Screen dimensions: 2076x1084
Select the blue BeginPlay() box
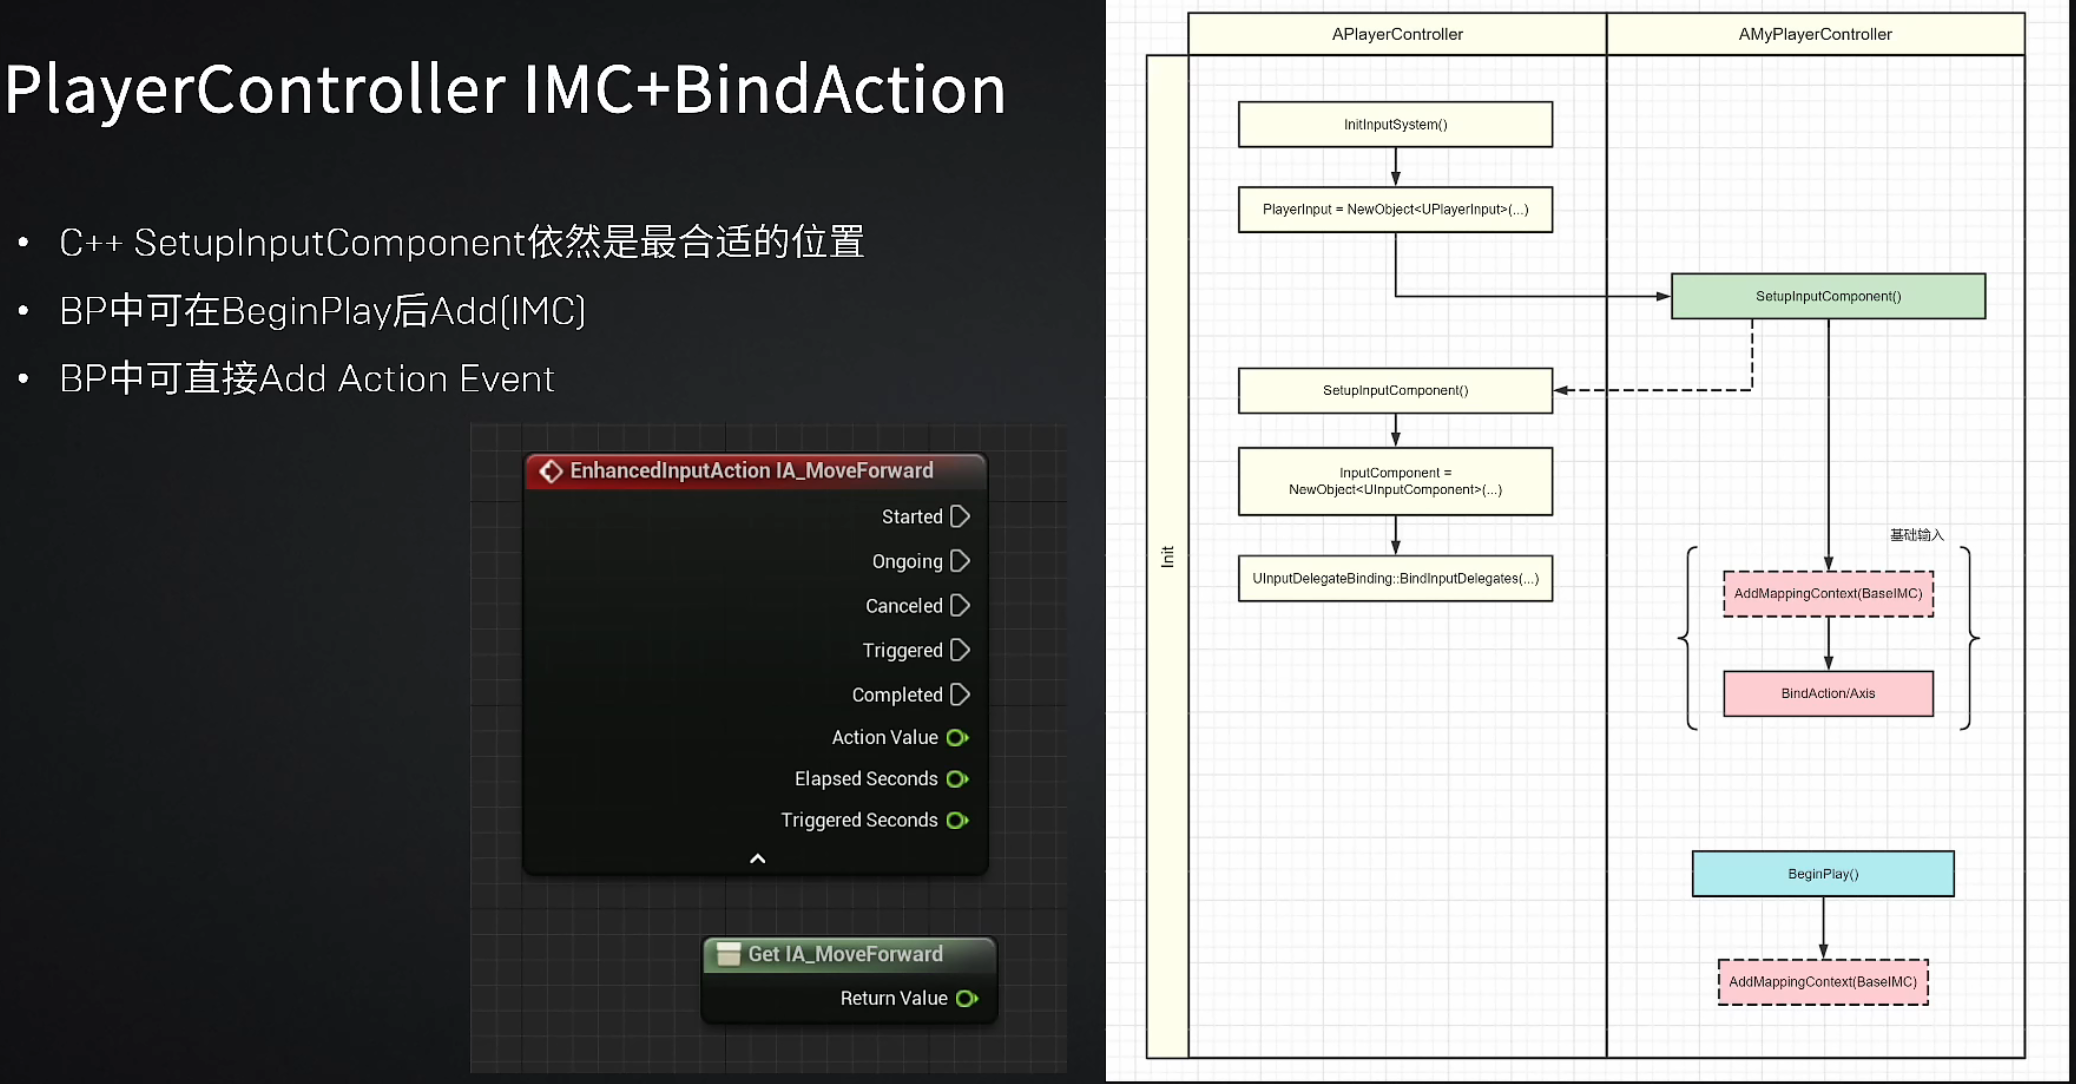(x=1823, y=874)
